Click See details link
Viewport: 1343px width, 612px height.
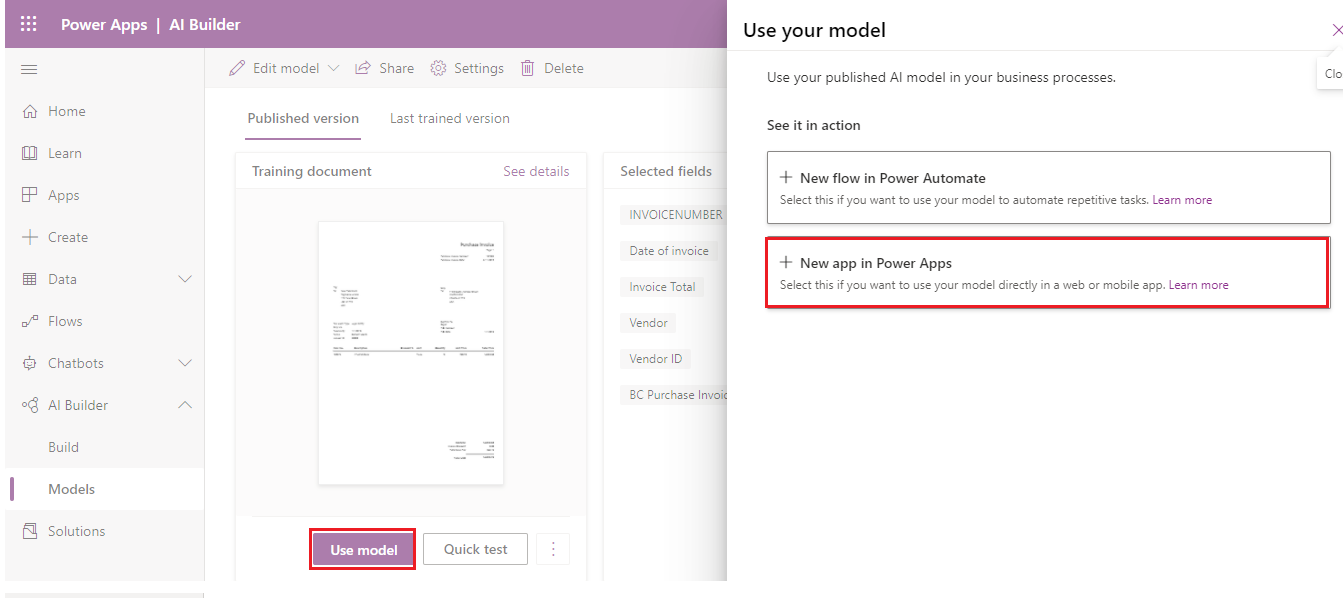[536, 171]
